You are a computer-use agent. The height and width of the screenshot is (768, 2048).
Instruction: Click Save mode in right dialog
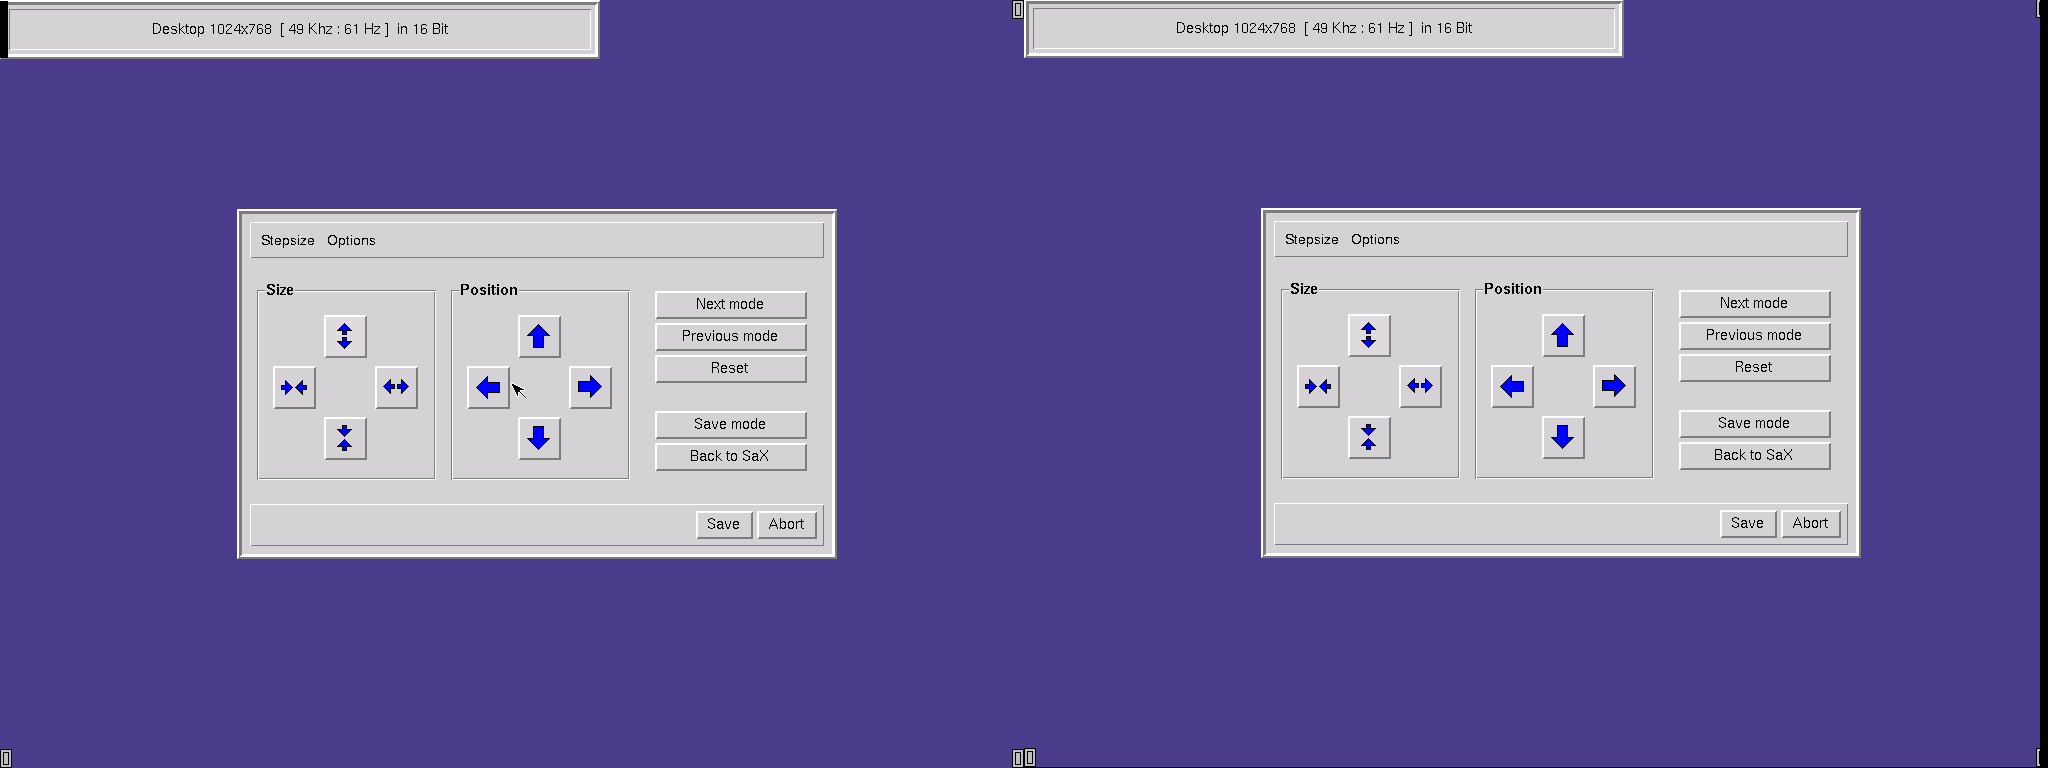[x=1754, y=423]
